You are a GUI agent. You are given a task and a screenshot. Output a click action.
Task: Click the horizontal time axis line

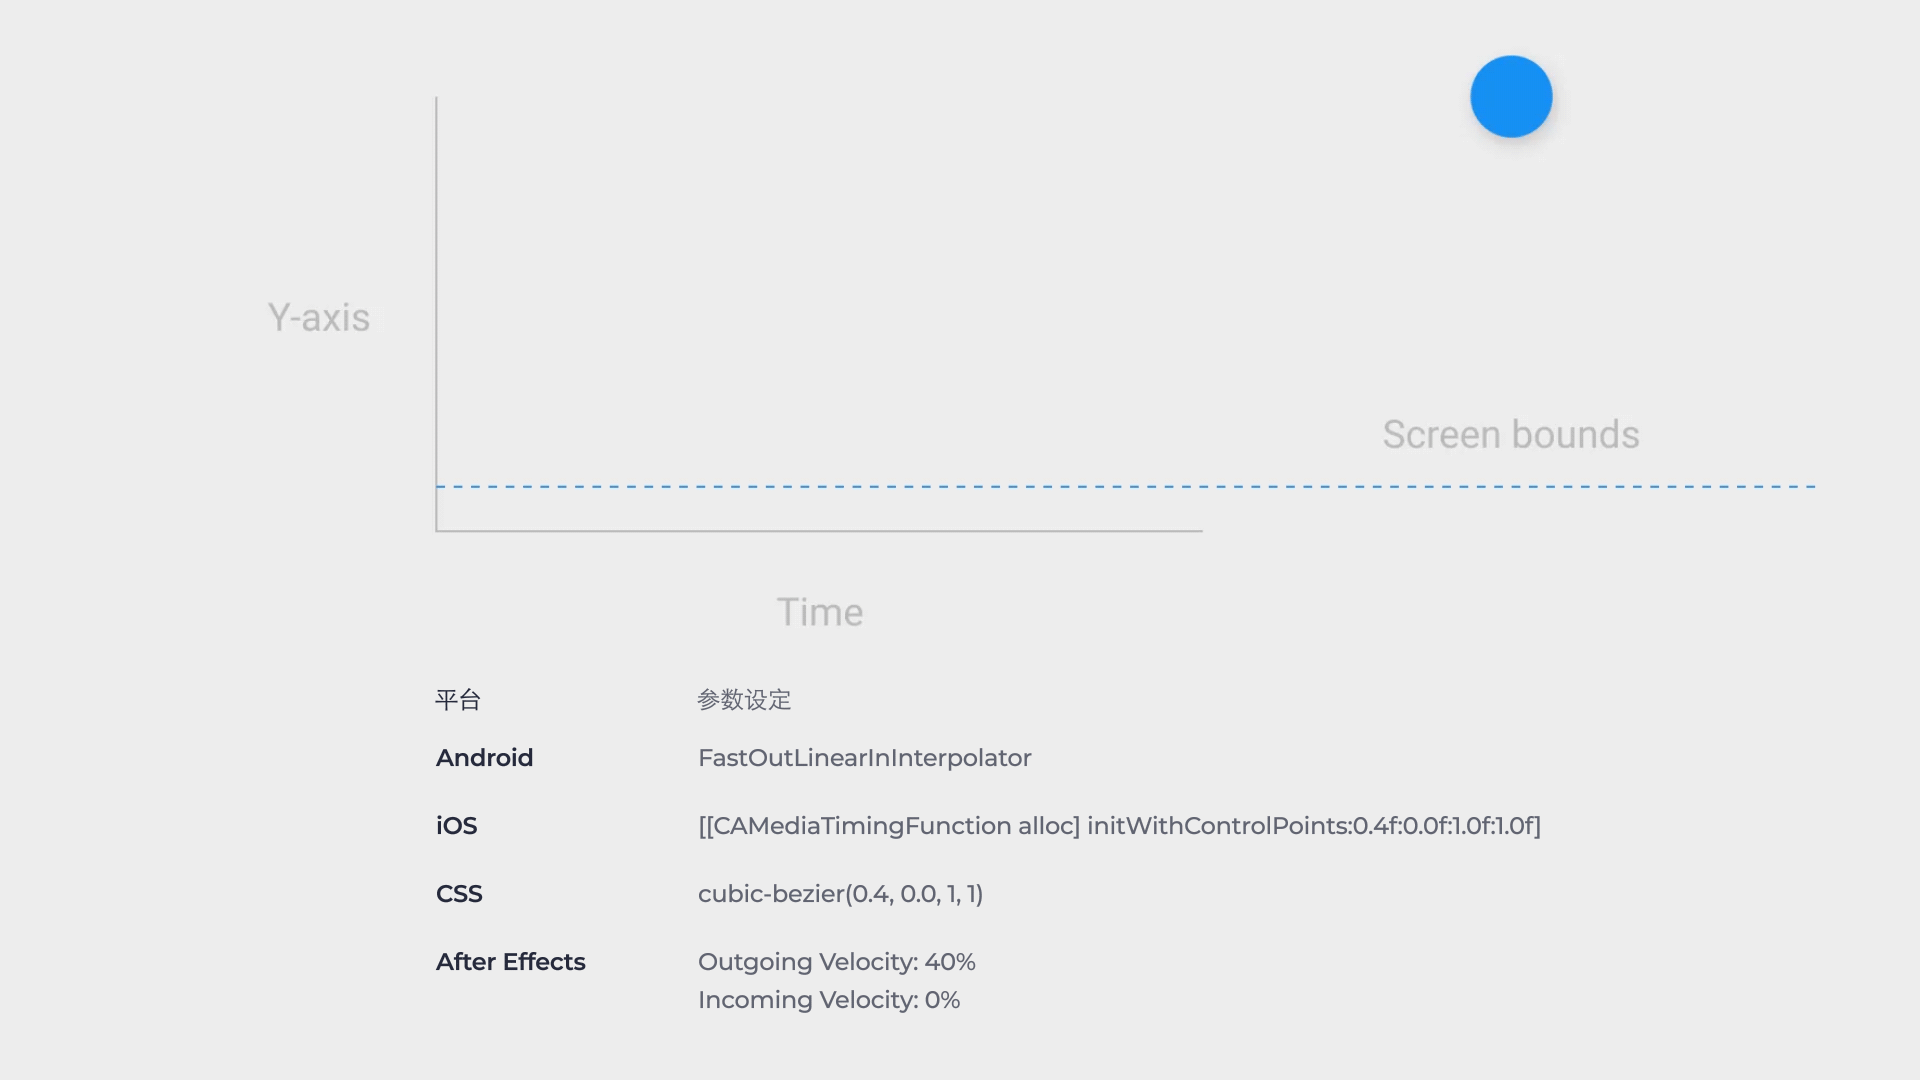[820, 531]
